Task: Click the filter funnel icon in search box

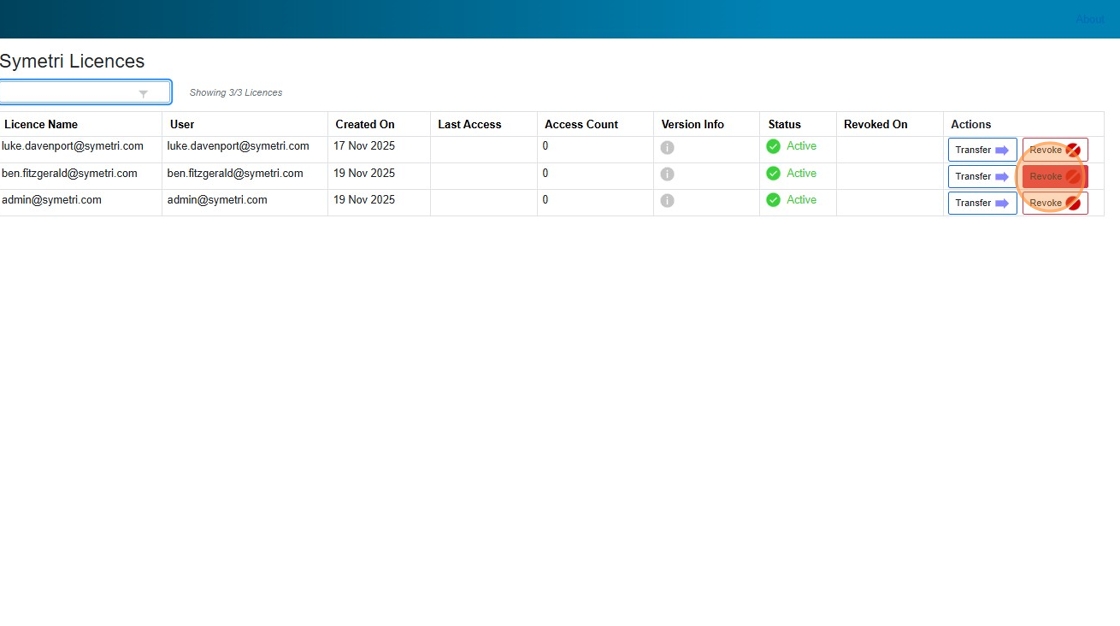Action: pyautogui.click(x=143, y=94)
